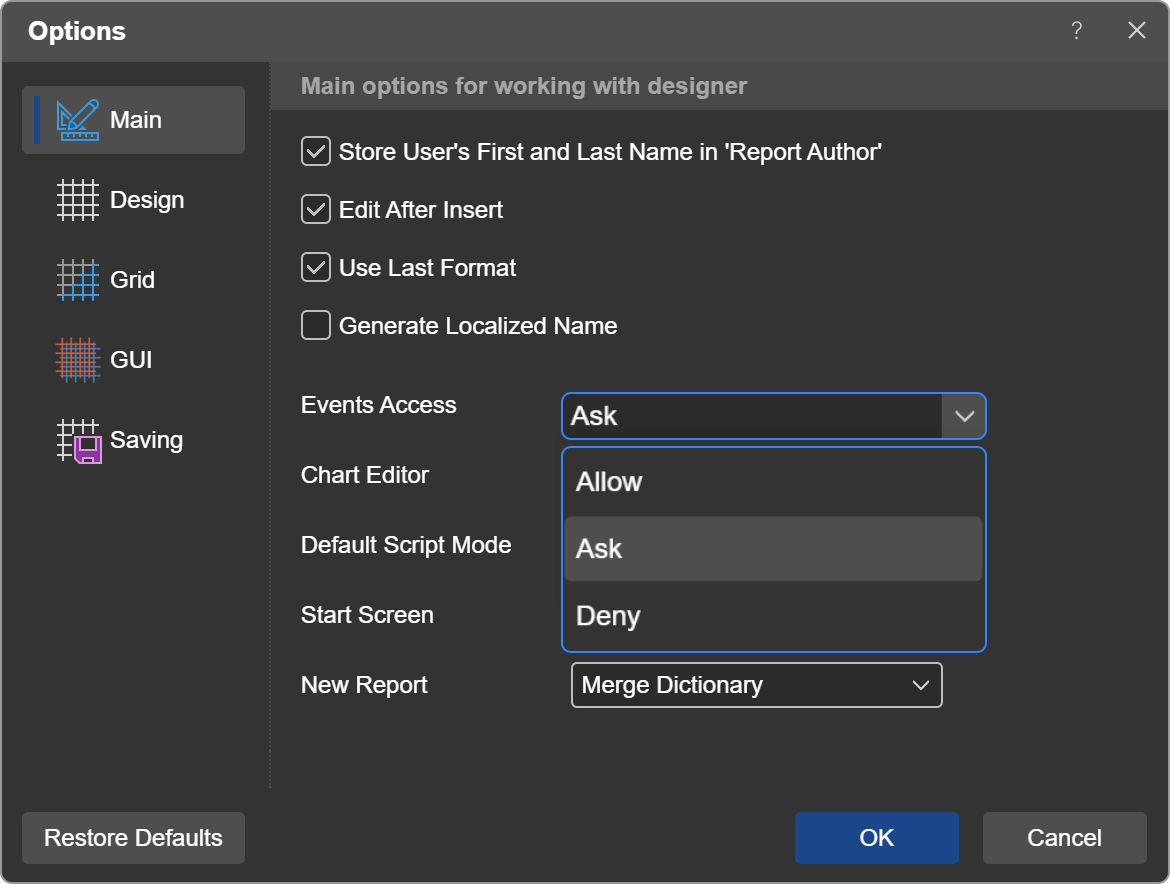Switch to the Design options tab
The height and width of the screenshot is (884, 1170).
pyautogui.click(x=146, y=200)
